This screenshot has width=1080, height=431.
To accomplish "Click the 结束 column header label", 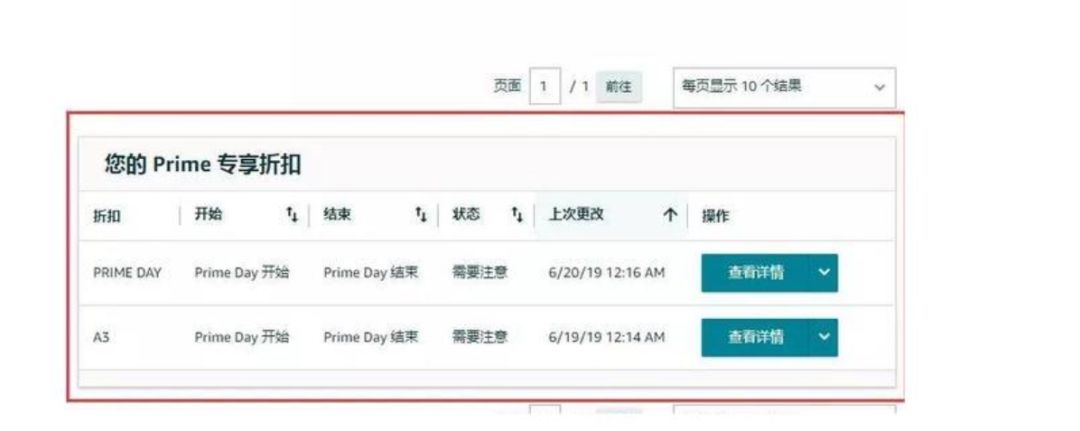I will click(337, 214).
